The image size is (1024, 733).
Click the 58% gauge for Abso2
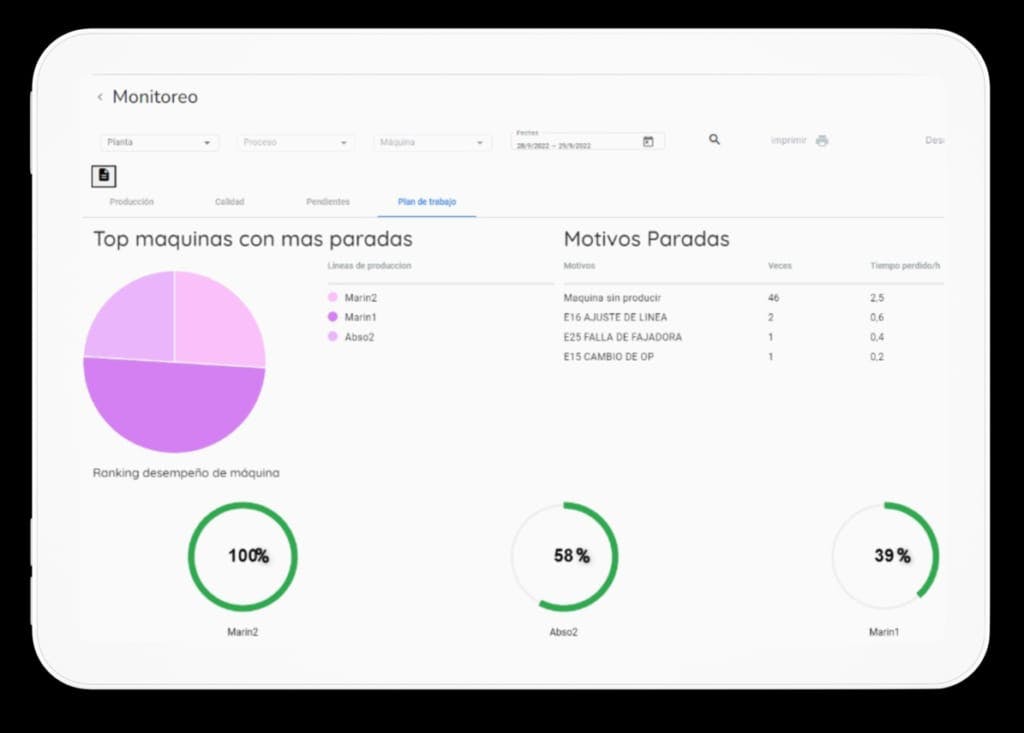pos(564,556)
